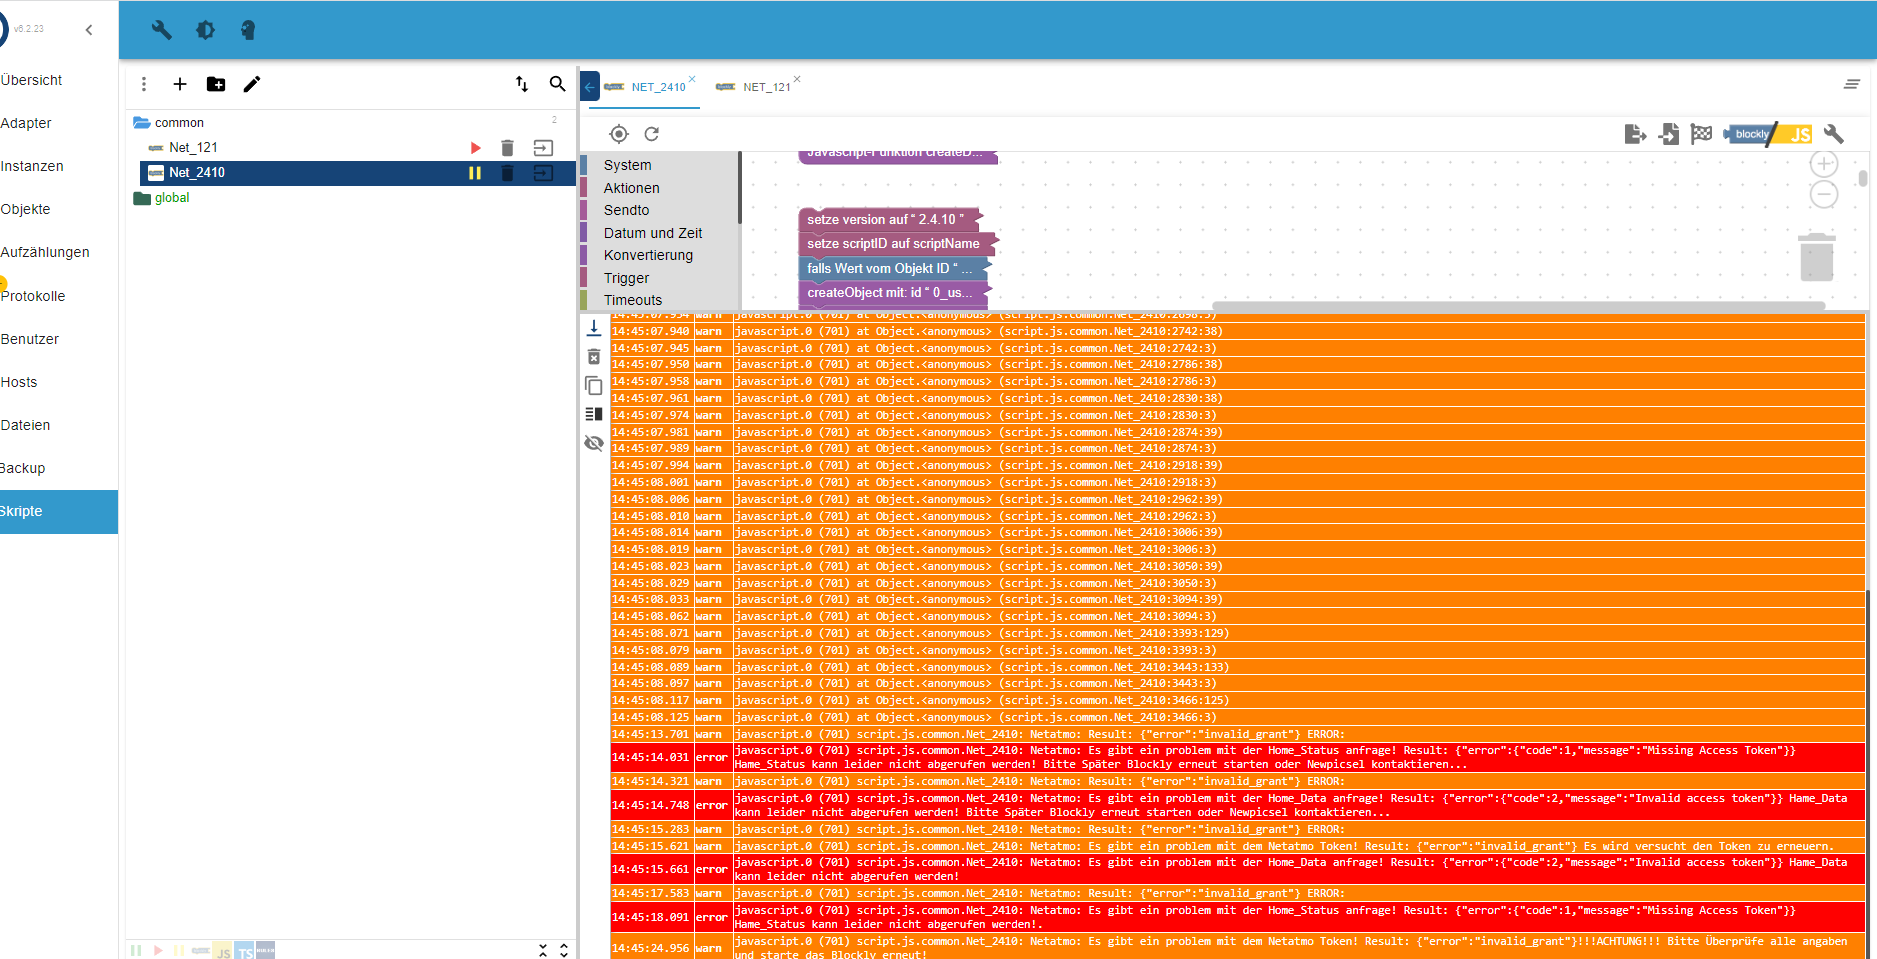Hide the log panel with crossed-eye icon
The image size is (1877, 959).
(593, 443)
